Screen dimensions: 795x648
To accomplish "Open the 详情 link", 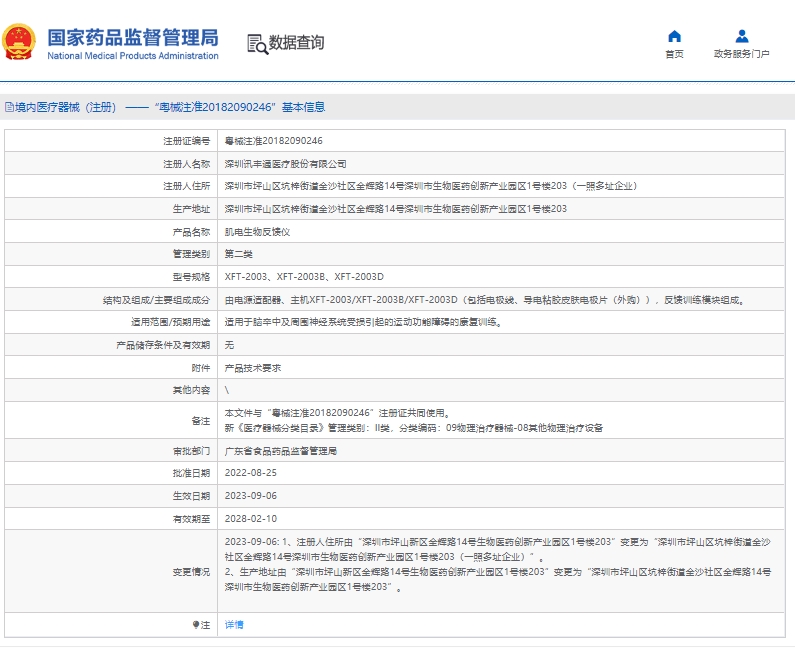I will point(234,625).
